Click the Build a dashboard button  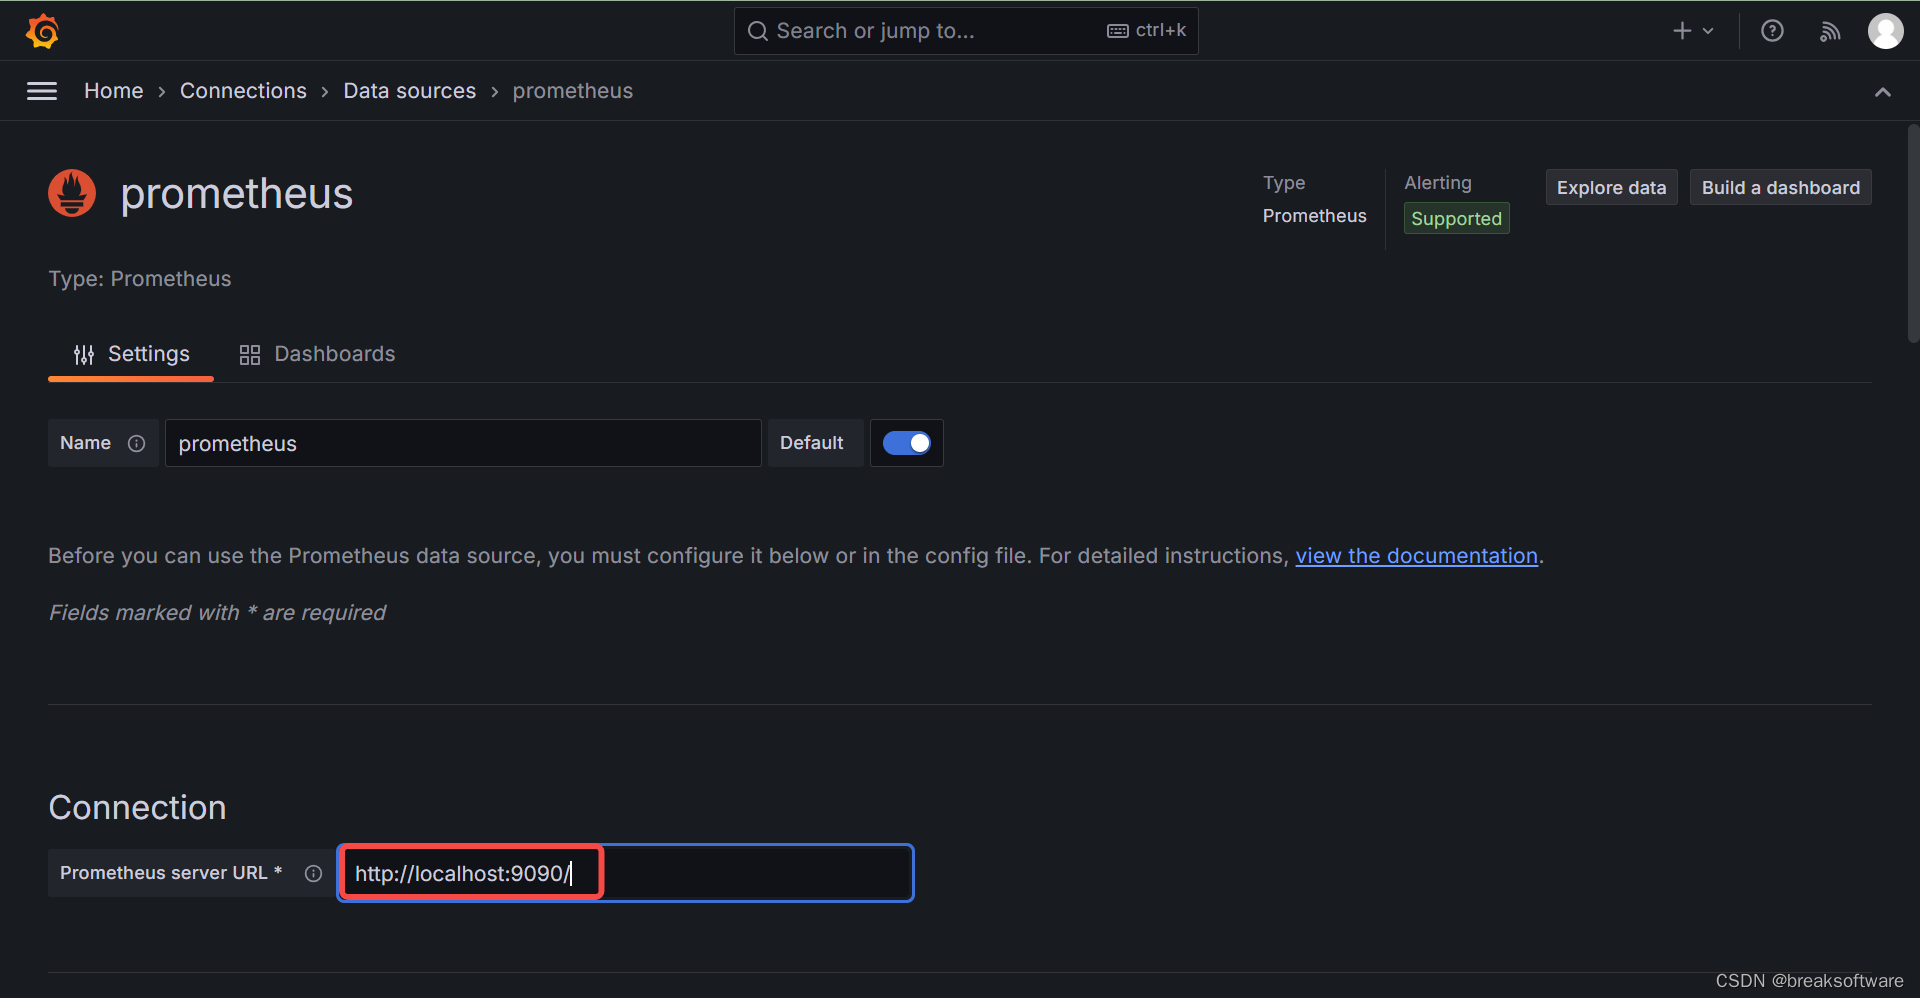point(1781,187)
